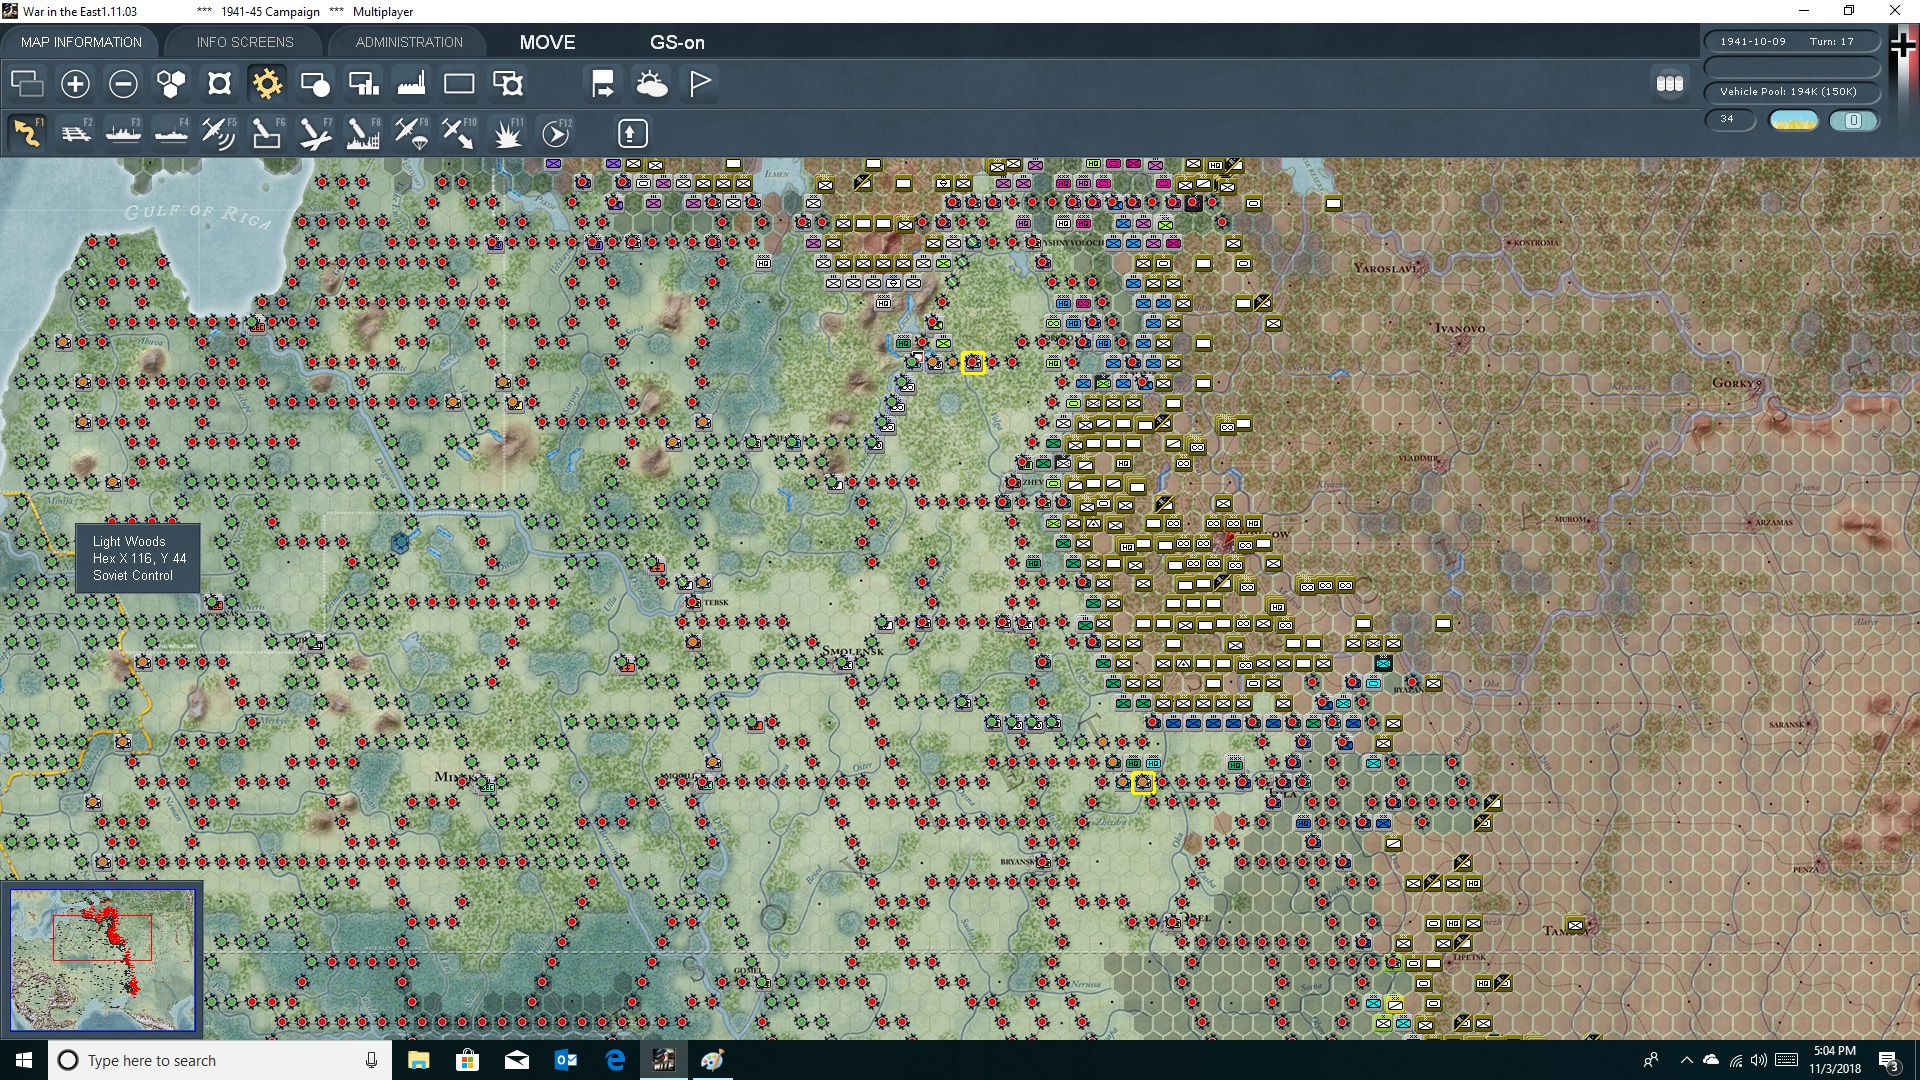This screenshot has height=1080, width=1920.
Task: Open the MAP INFORMATION tab
Action: (81, 42)
